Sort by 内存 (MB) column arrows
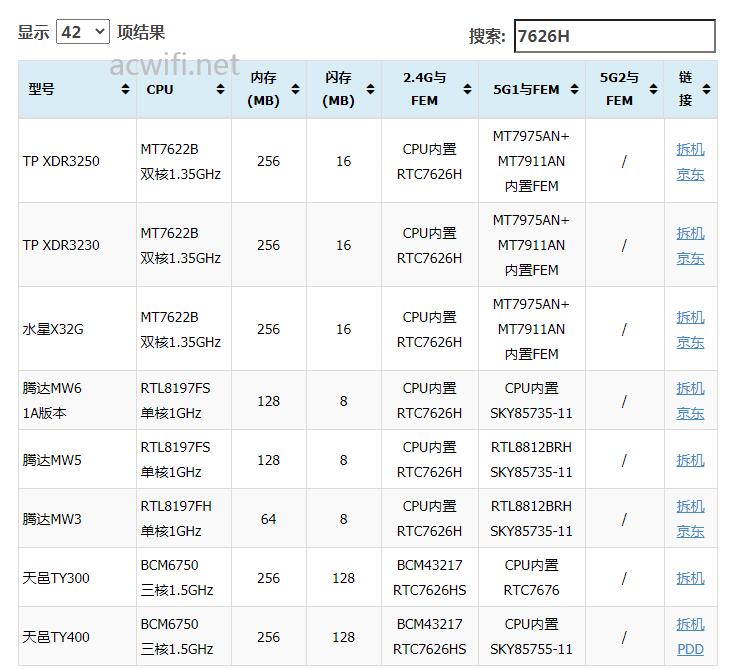This screenshot has width=737, height=670. pyautogui.click(x=295, y=89)
